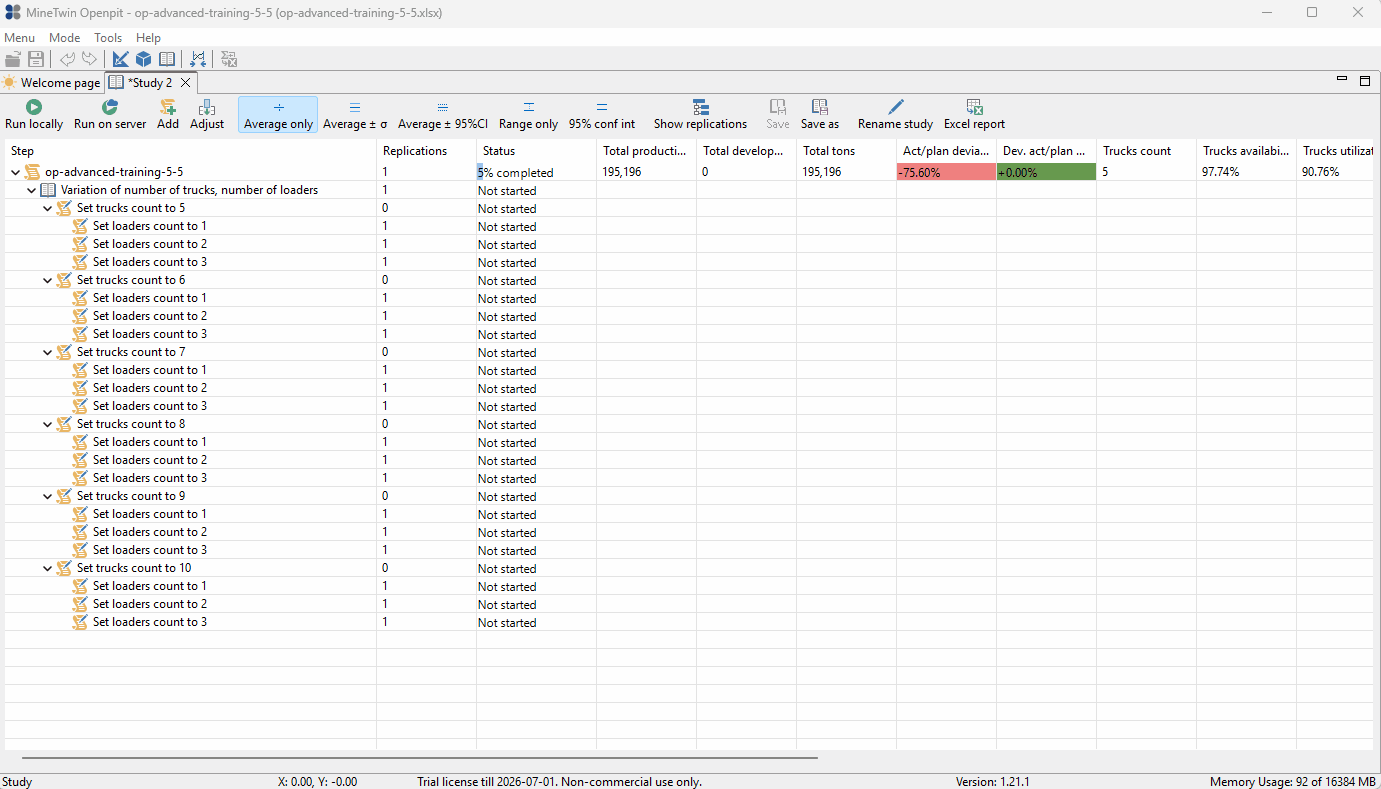Click the greyed sigma spreadsheet icon in the top toolbar
Screen dimensions: 1381x789
(x=229, y=60)
